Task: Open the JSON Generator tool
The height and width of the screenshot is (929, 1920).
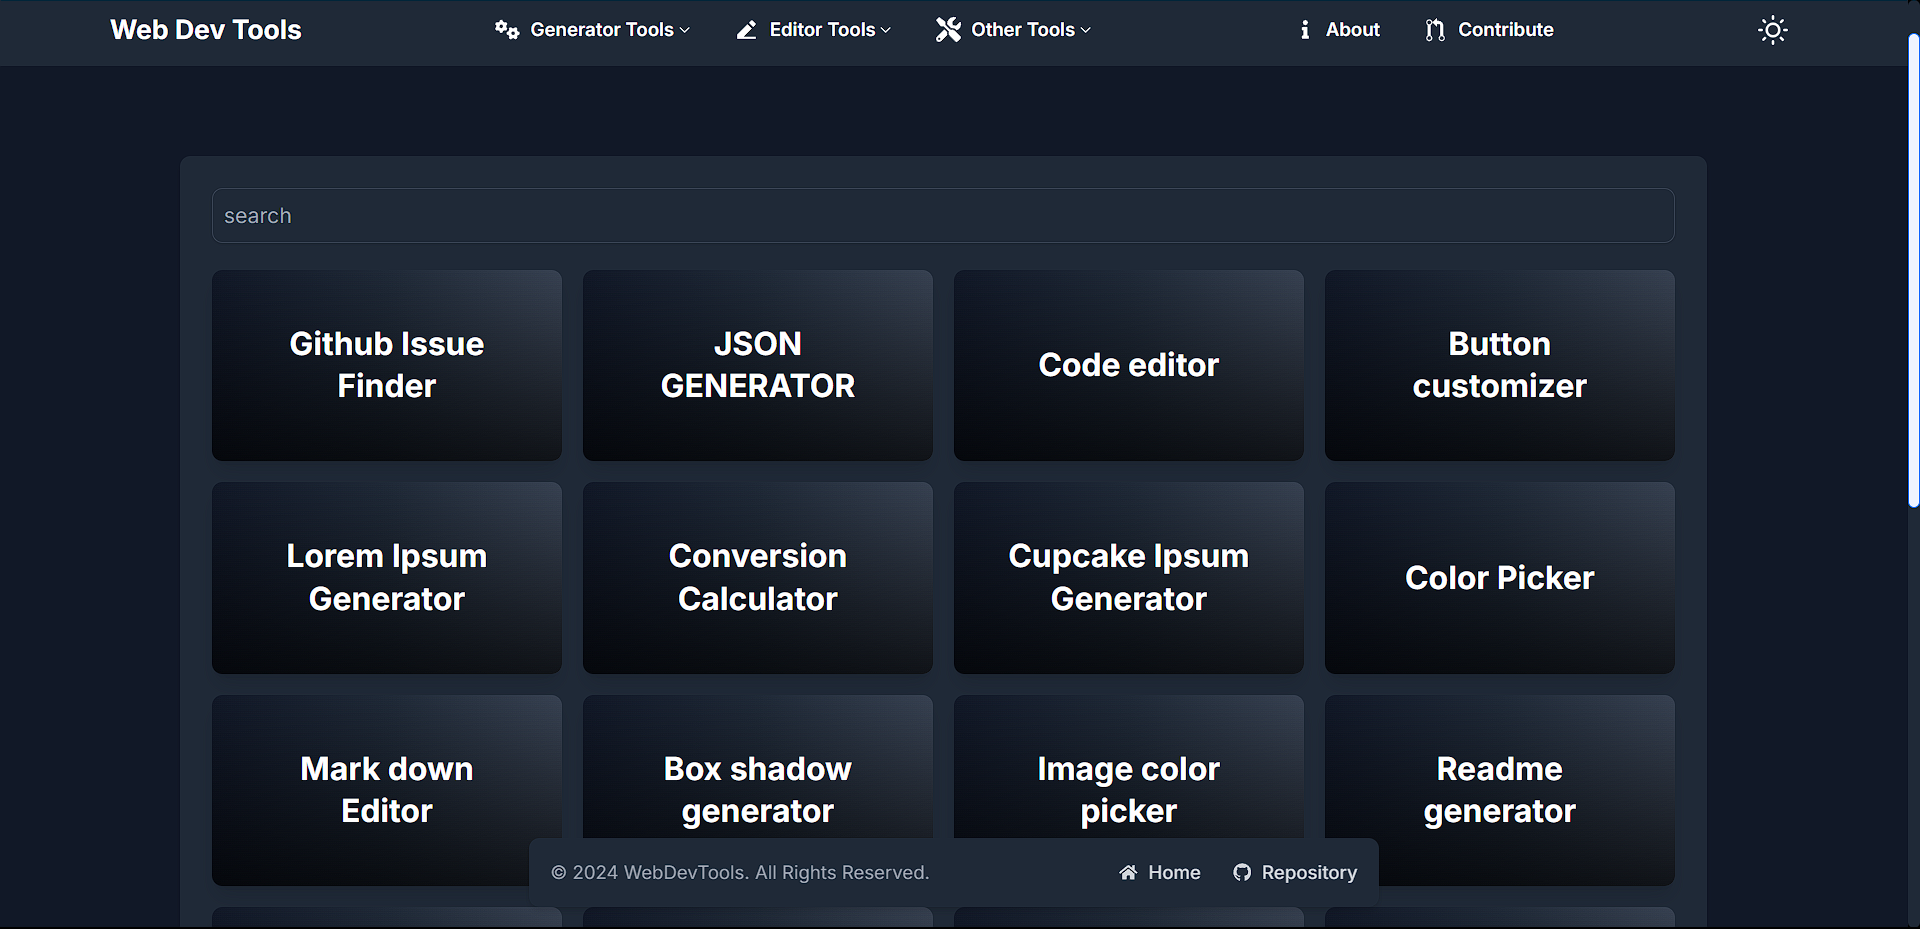Action: click(757, 365)
